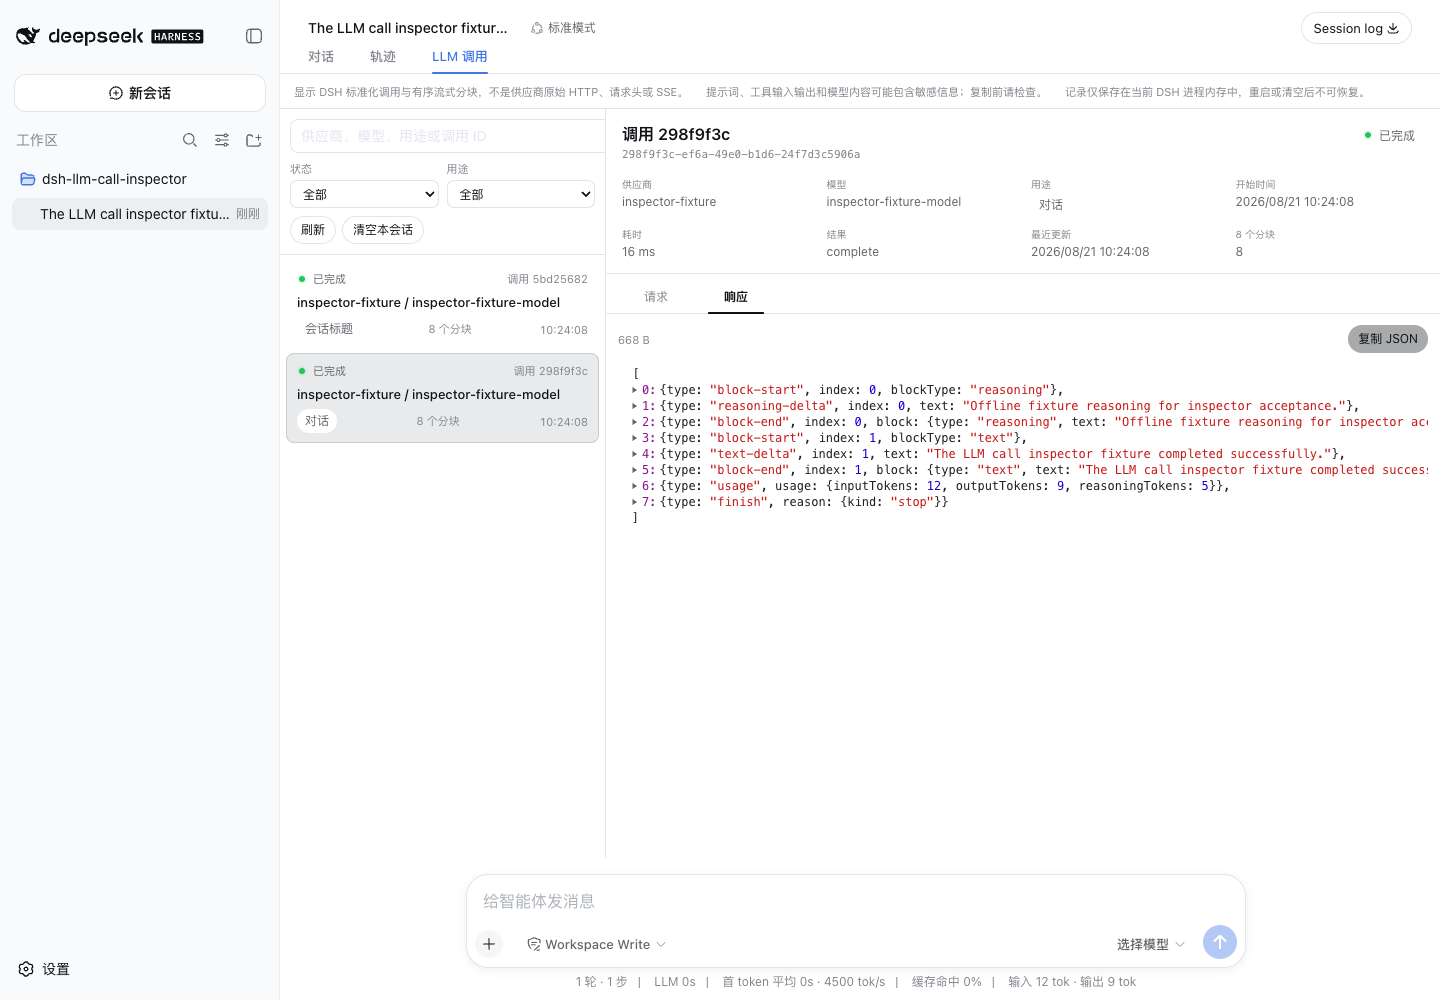Expand JSON row 0 block-start reasoning
The height and width of the screenshot is (1000, 1440).
coord(634,390)
